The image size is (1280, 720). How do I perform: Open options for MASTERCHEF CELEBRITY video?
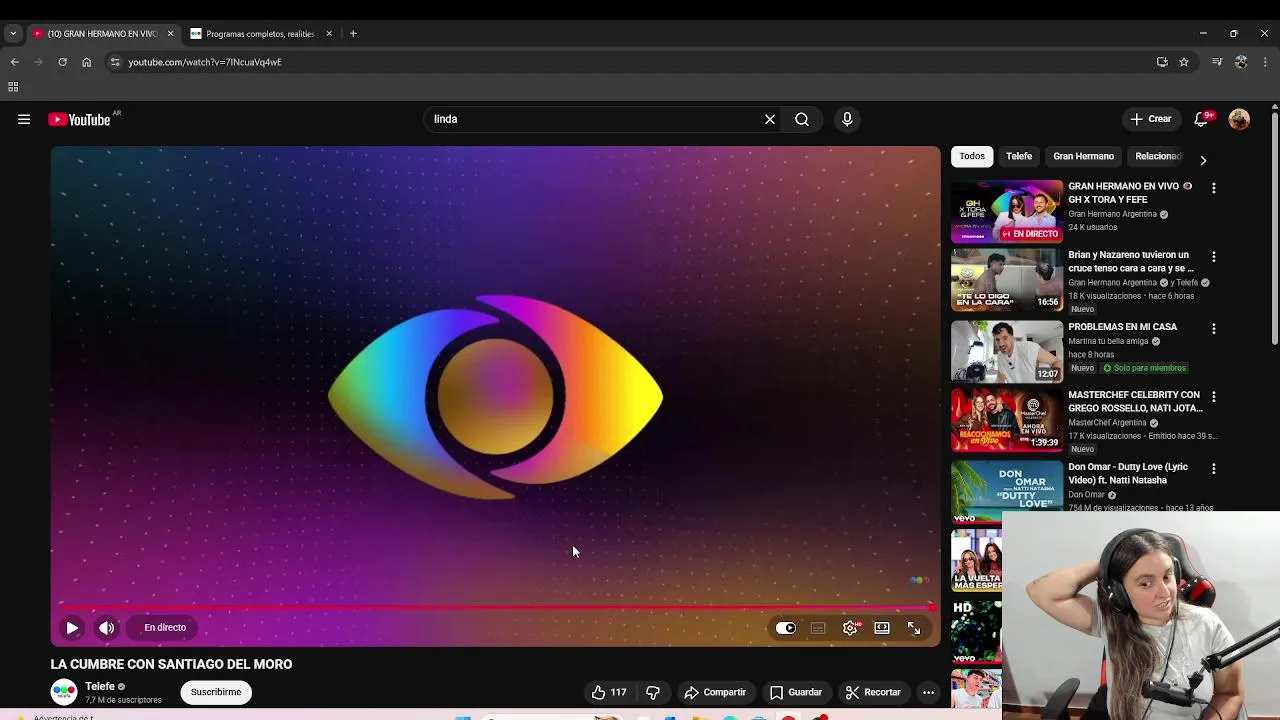coord(1213,397)
